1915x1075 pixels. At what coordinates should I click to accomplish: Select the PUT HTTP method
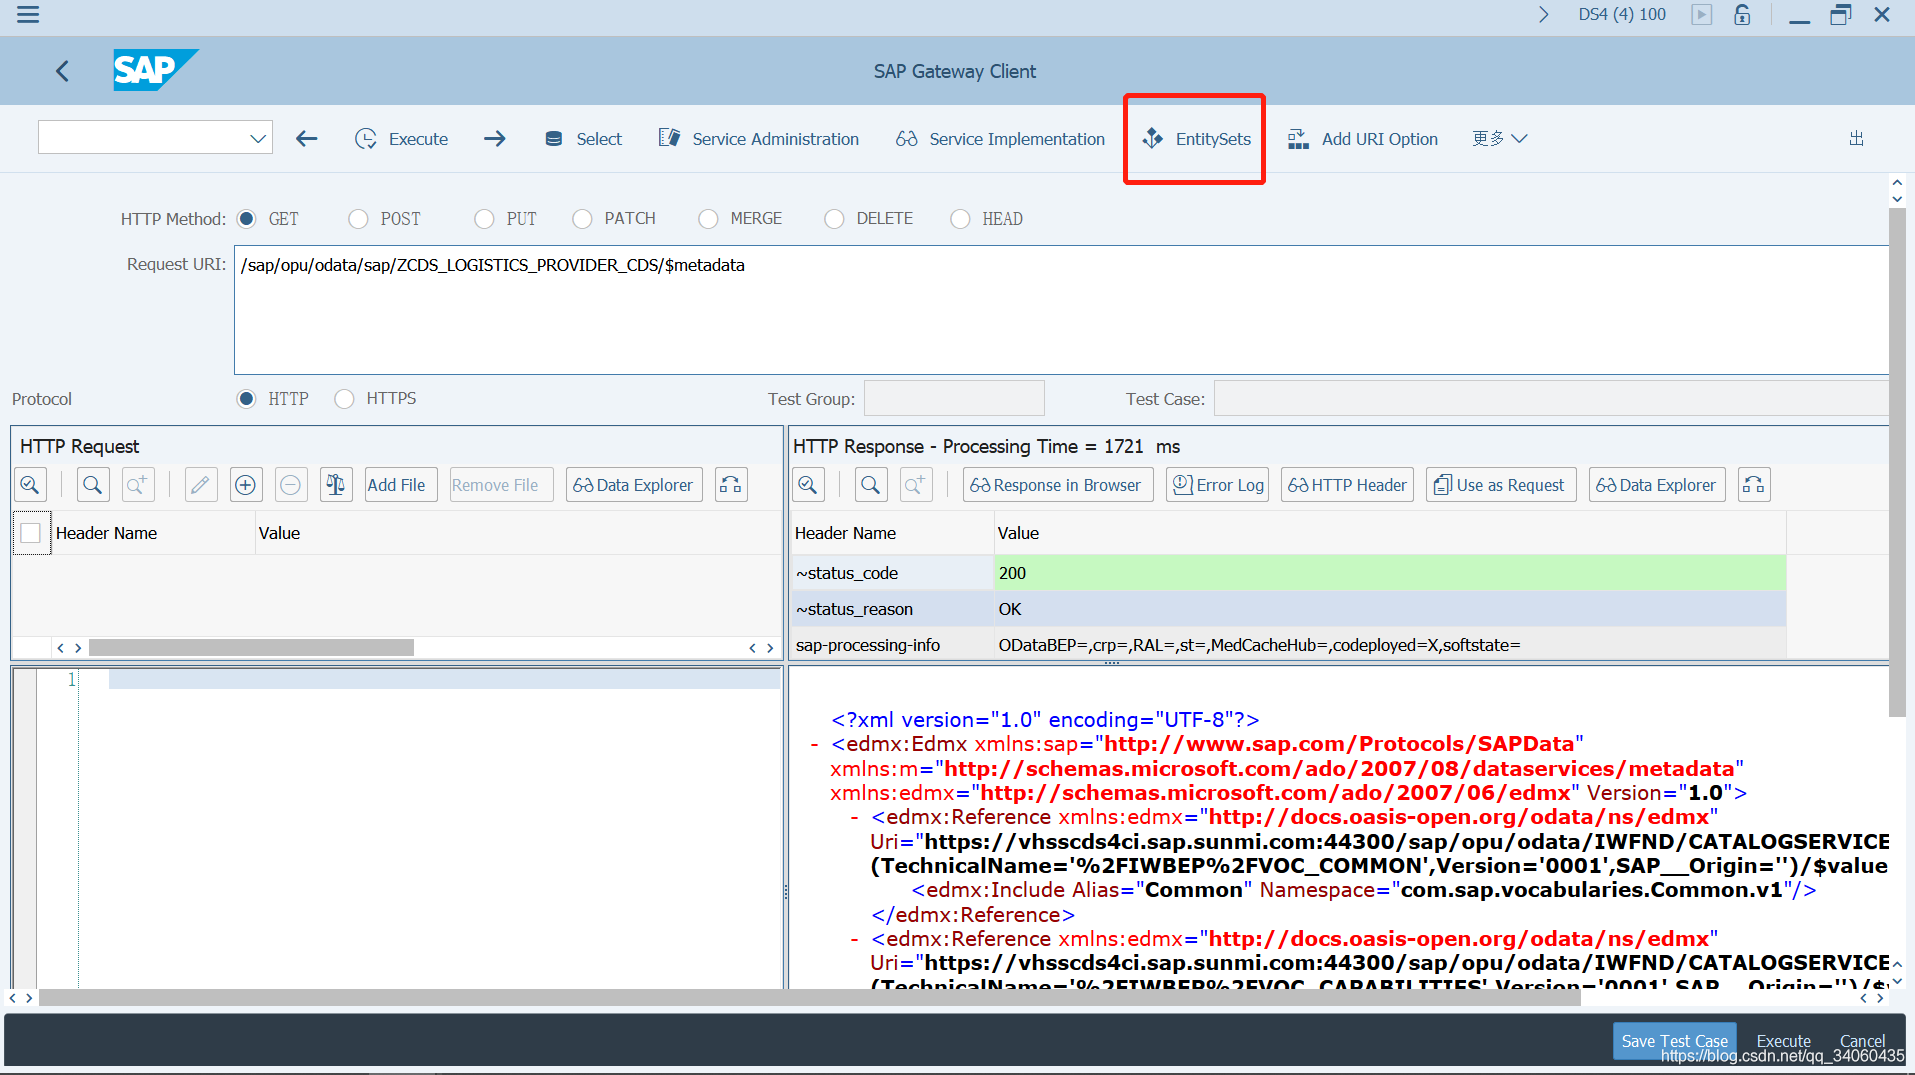click(484, 219)
